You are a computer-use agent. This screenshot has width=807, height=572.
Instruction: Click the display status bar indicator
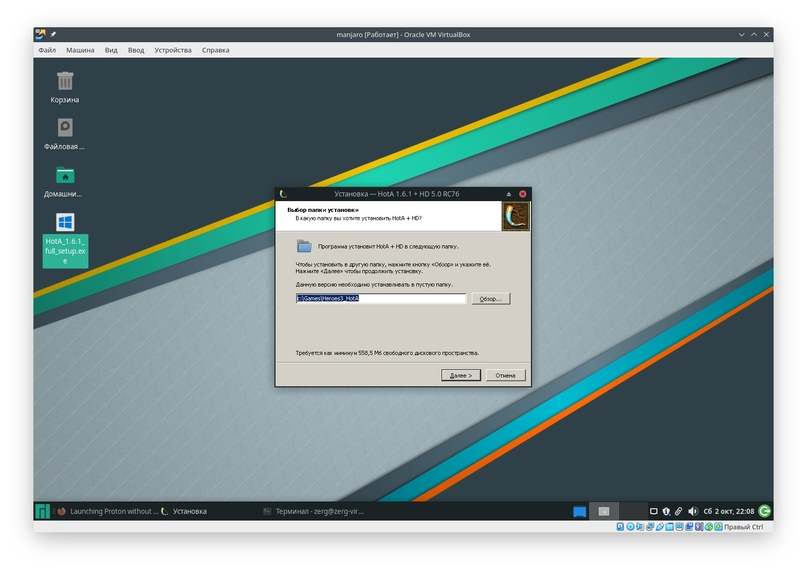(679, 527)
